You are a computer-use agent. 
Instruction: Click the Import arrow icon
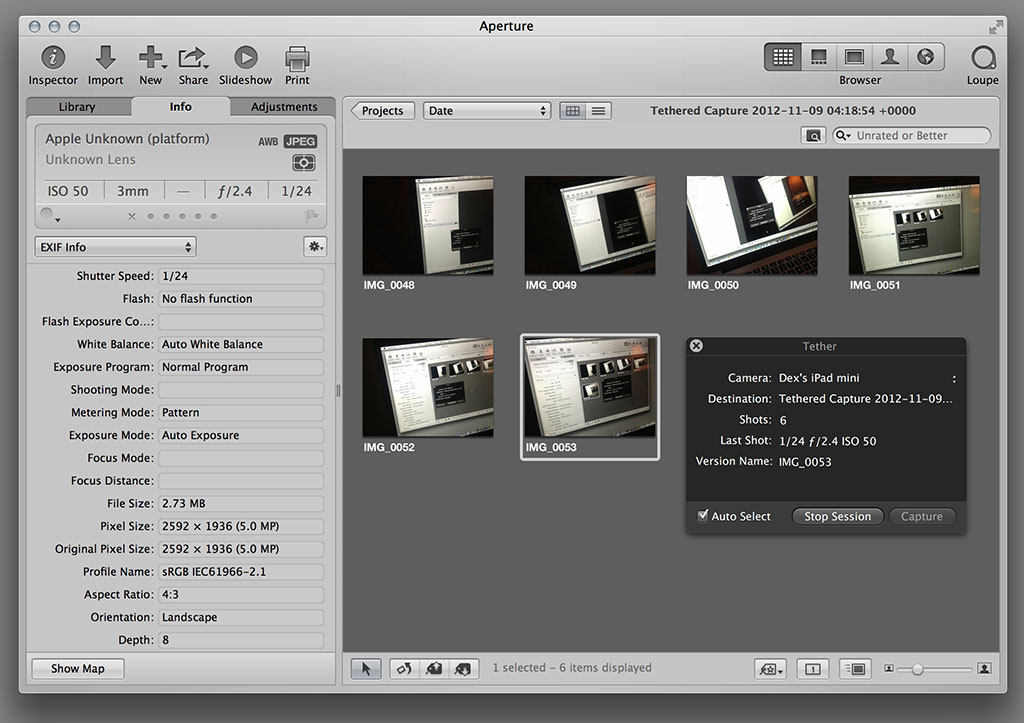[x=105, y=58]
